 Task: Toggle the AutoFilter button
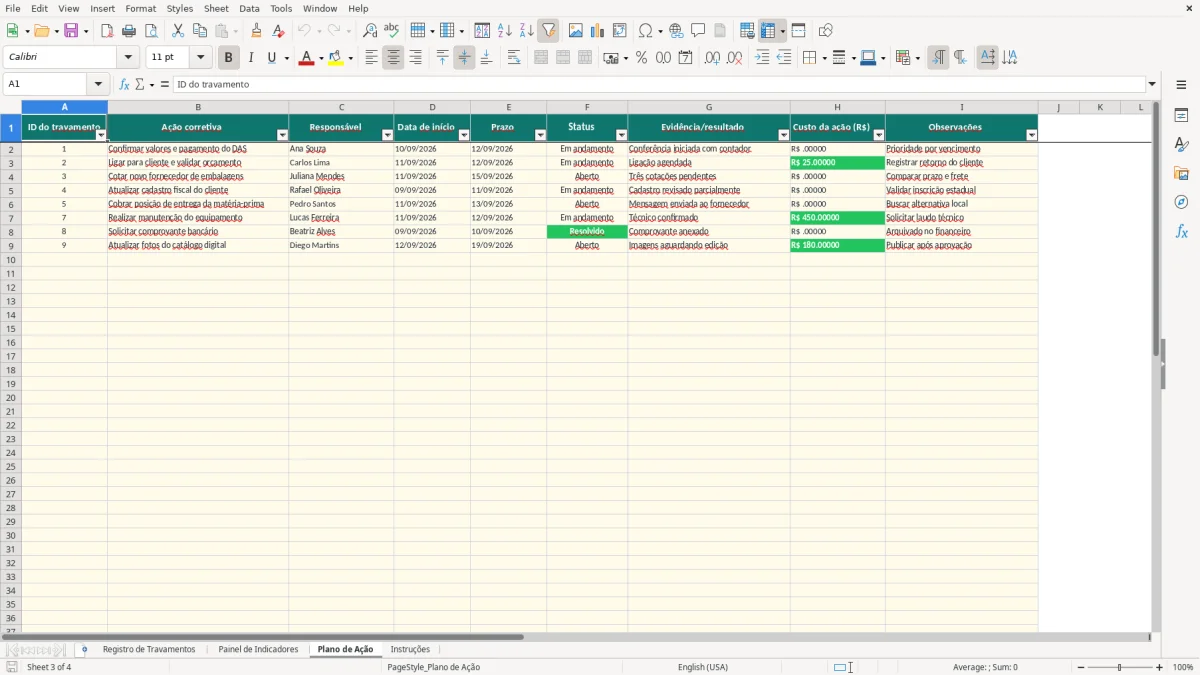549,31
